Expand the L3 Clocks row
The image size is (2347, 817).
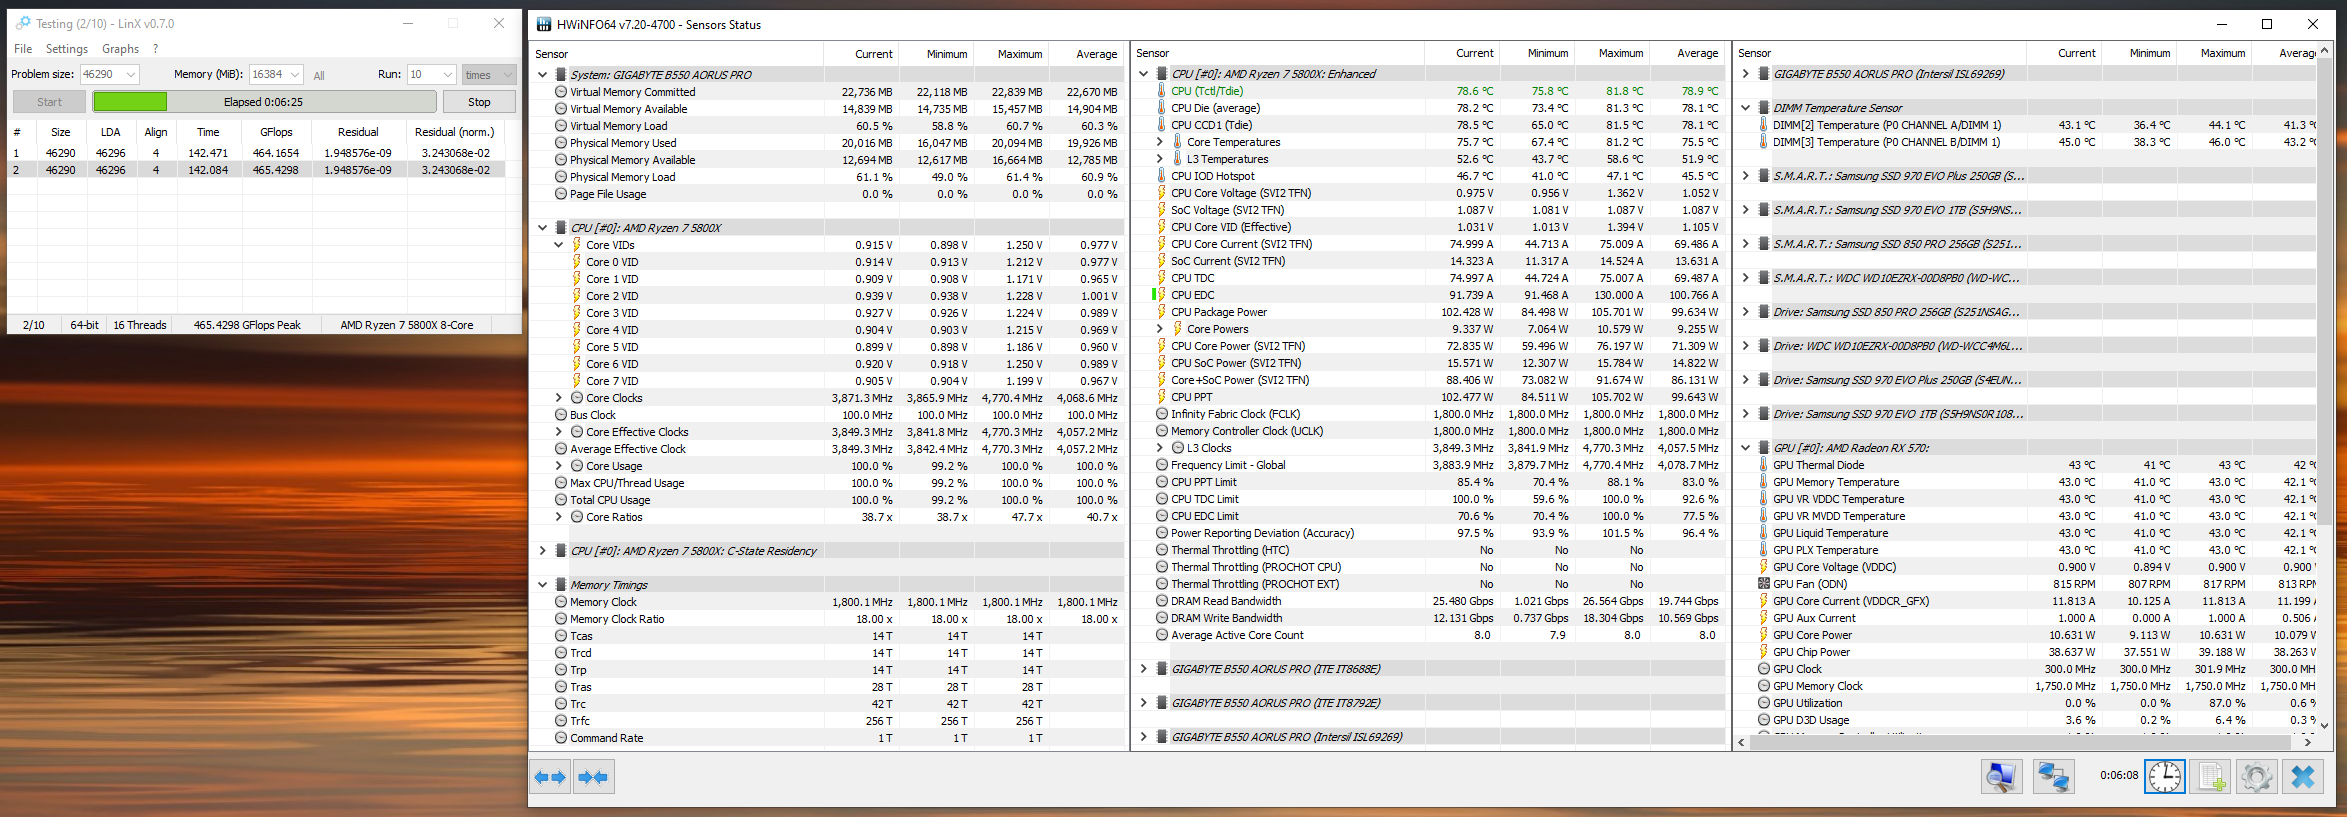click(x=1160, y=448)
